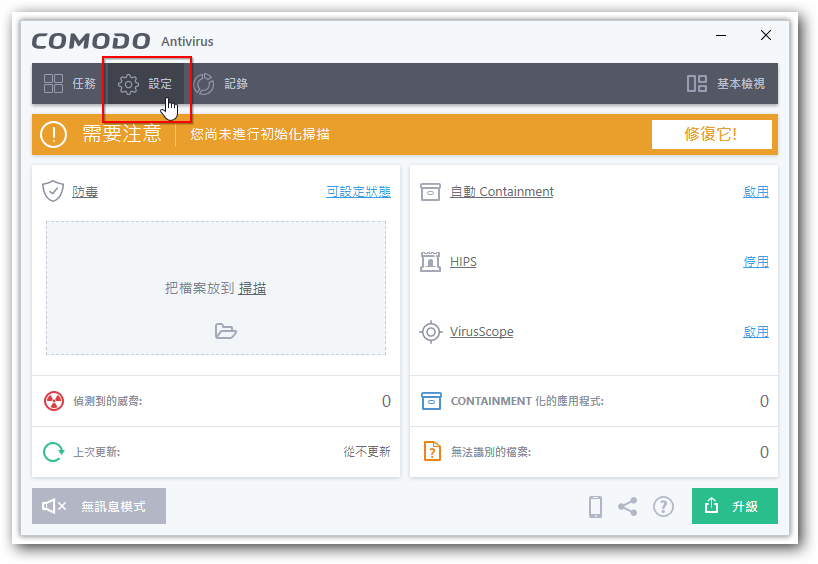Click the 修復它! (Fix it) button
The height and width of the screenshot is (564, 818).
(711, 134)
